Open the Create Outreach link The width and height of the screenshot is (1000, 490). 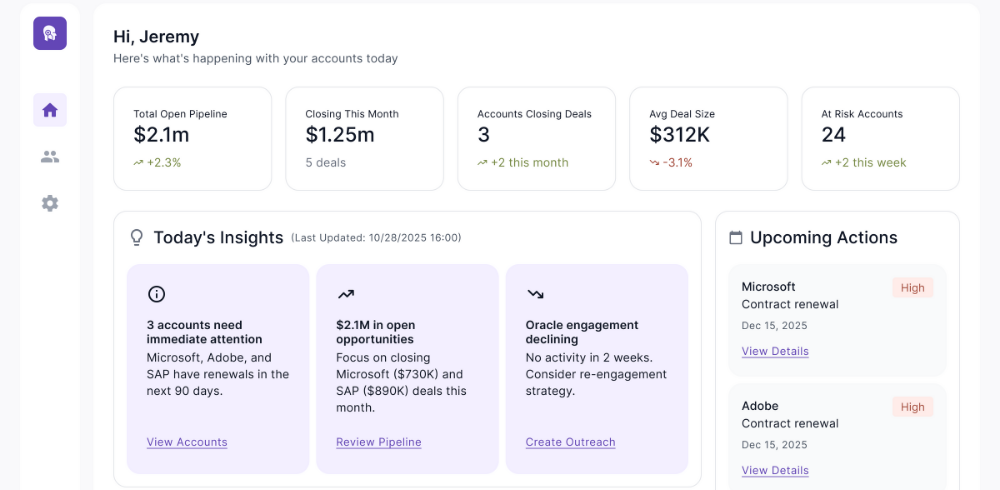570,442
